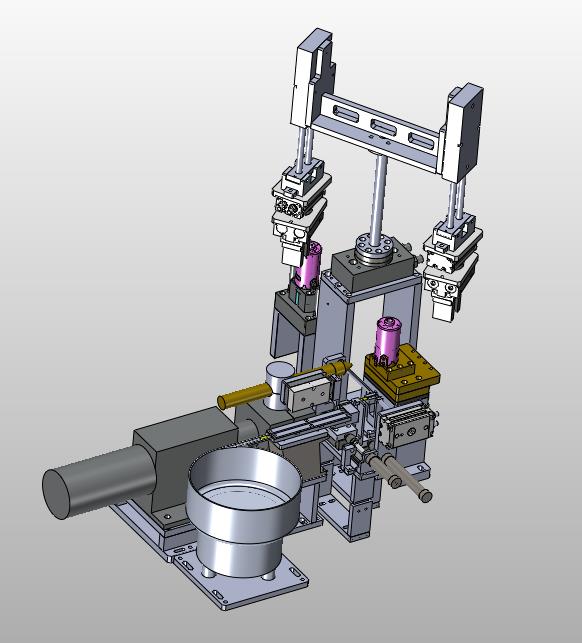Viewport: 582px width, 643px height.
Task: Select the tall left upright bracket at top
Action: pyautogui.click(x=312, y=78)
